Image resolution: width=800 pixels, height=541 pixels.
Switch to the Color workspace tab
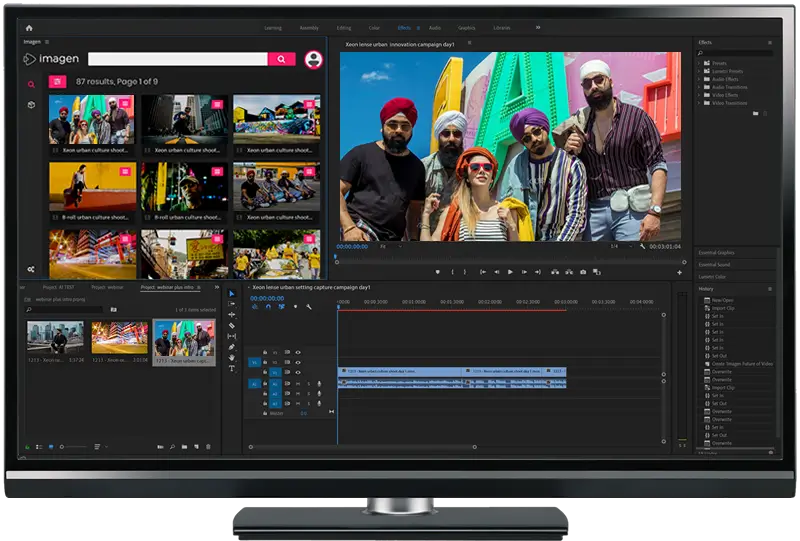tap(374, 27)
